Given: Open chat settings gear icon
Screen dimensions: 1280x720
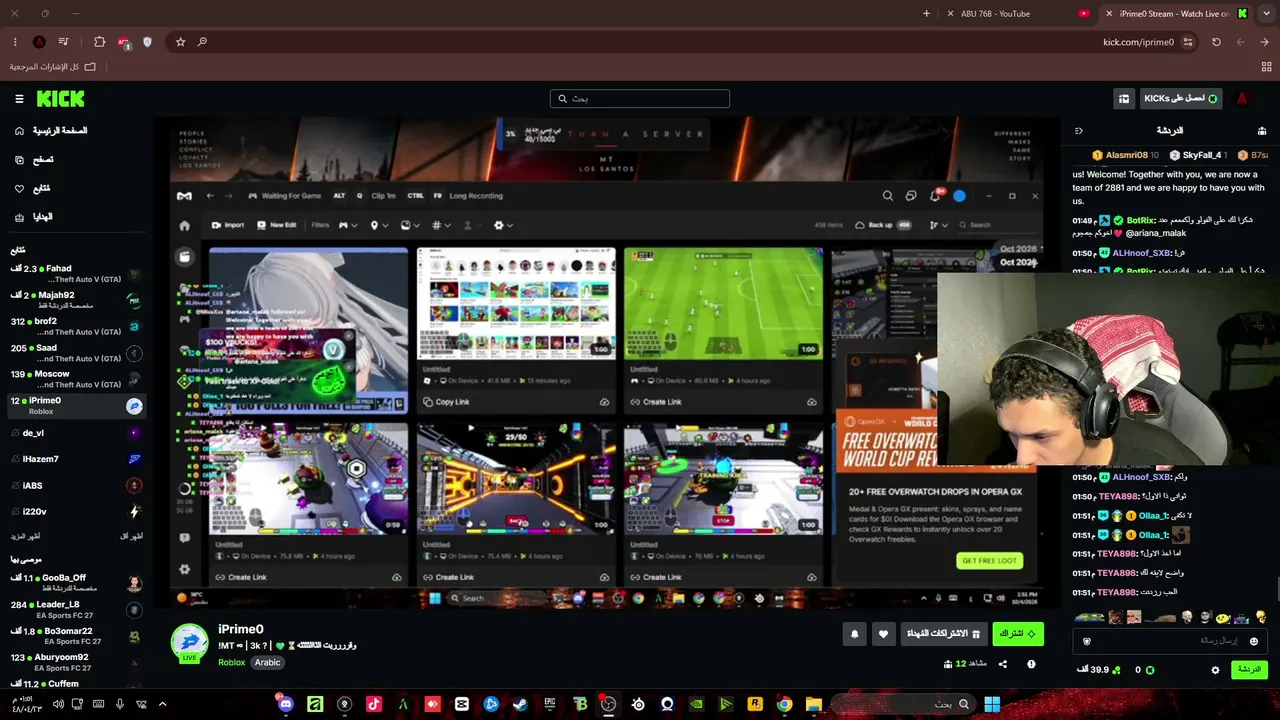Looking at the screenshot, I should click(x=1215, y=670).
